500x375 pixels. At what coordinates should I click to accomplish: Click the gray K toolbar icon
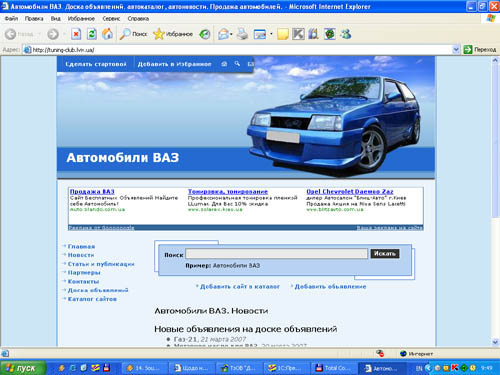pyautogui.click(x=298, y=34)
